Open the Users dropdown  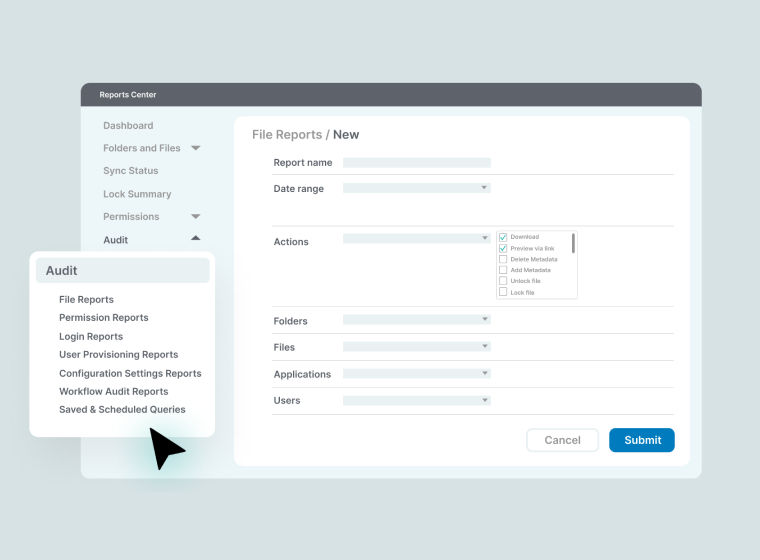point(416,400)
